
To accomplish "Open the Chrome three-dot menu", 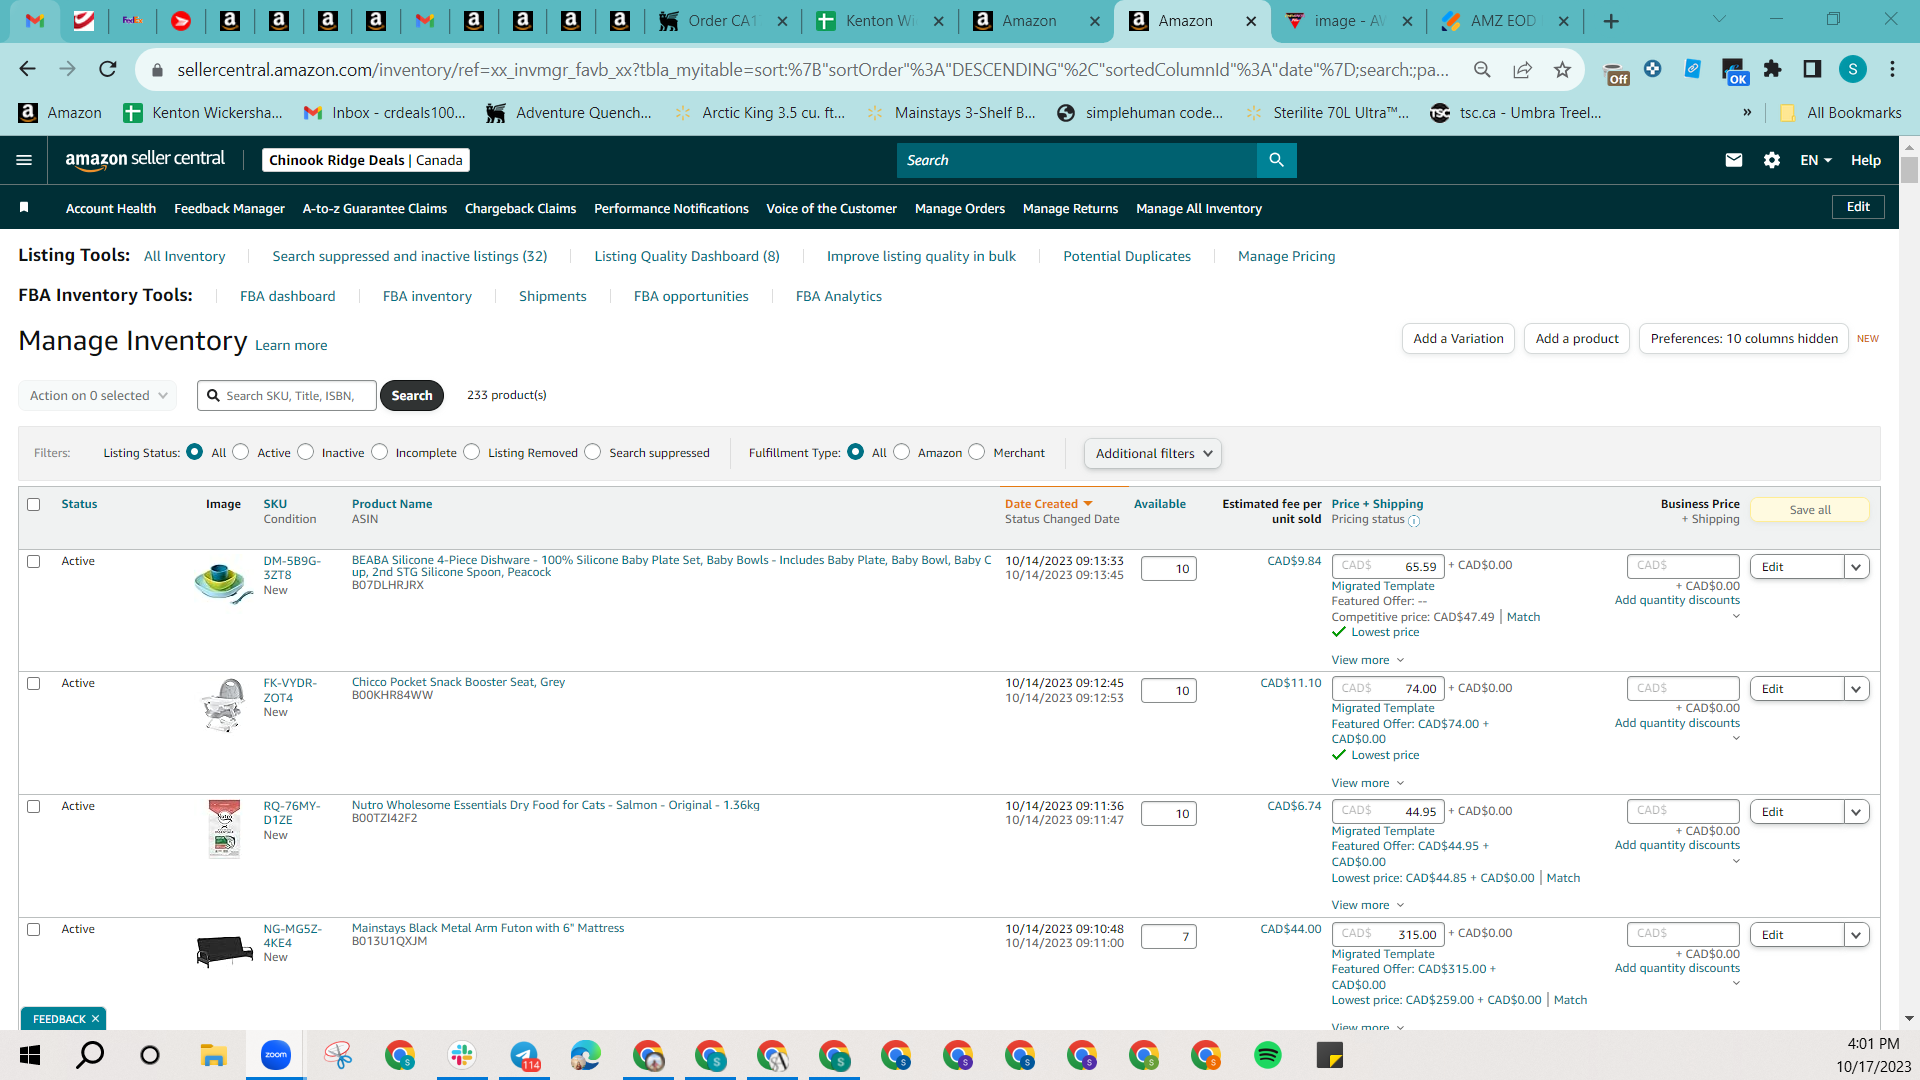I will 1892,69.
